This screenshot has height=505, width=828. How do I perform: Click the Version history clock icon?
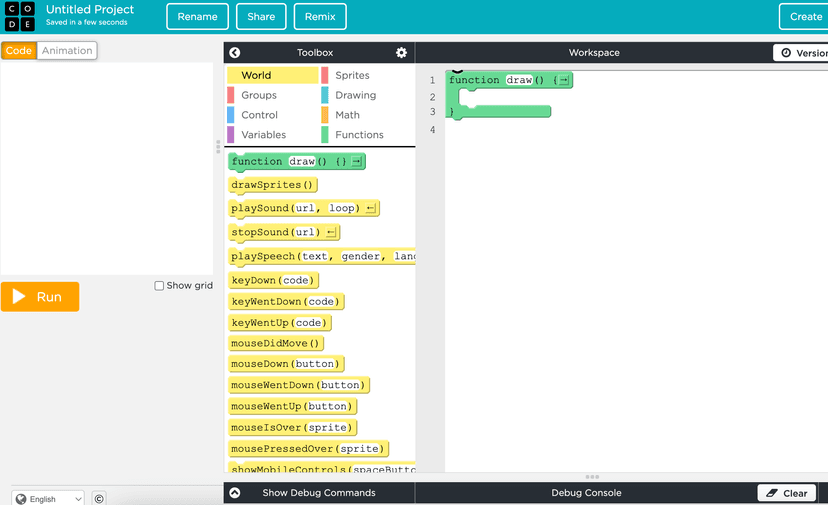785,53
